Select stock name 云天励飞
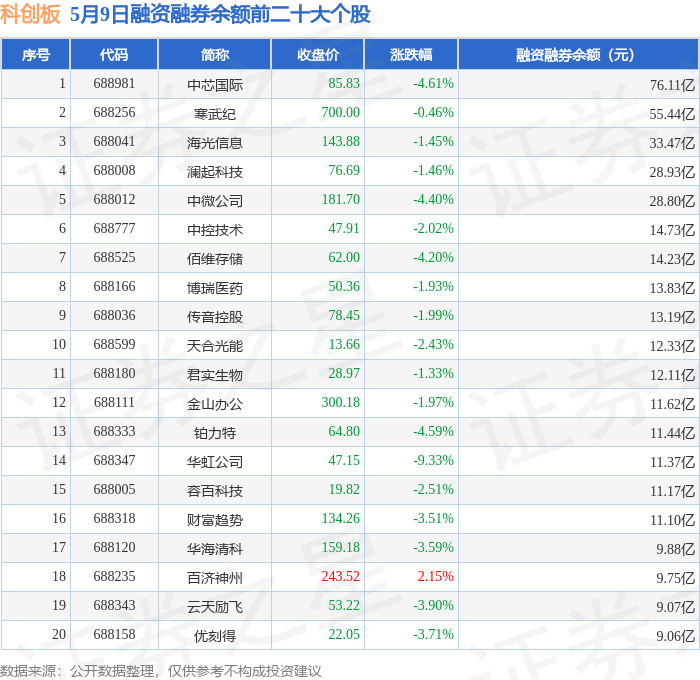This screenshot has width=700, height=680. click(x=215, y=607)
